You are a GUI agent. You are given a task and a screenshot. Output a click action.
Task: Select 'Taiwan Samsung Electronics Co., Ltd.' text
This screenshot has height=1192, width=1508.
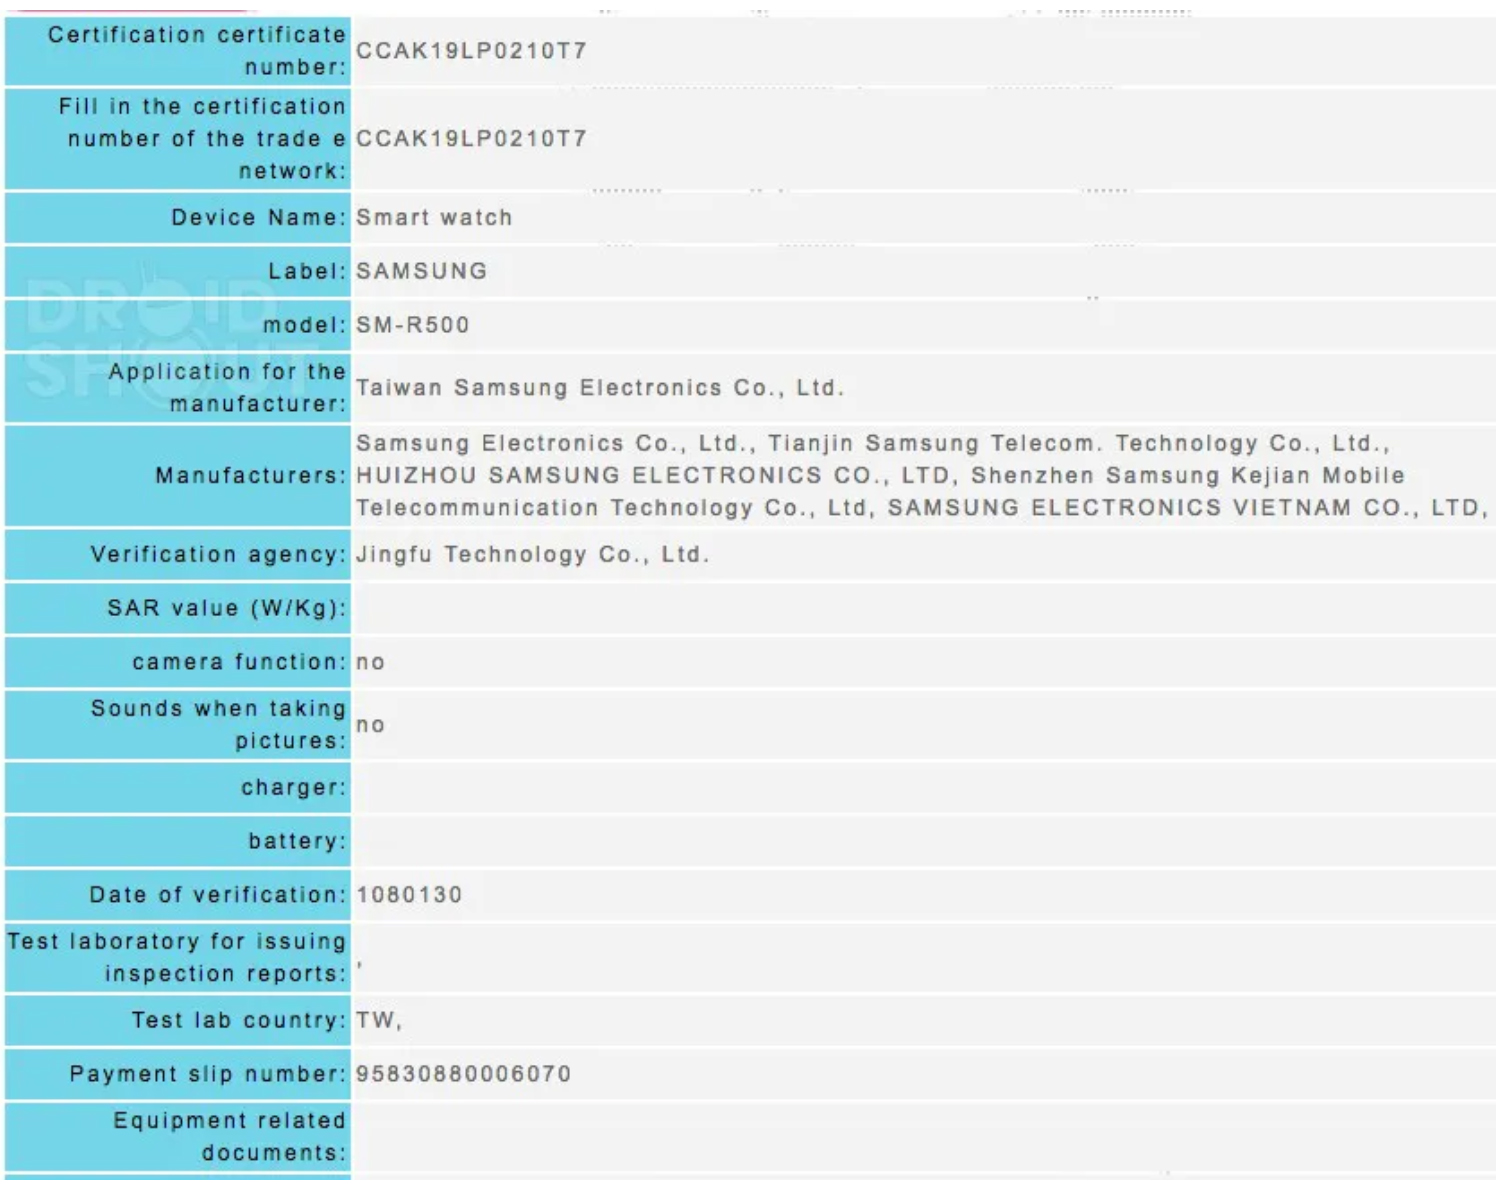pos(600,388)
